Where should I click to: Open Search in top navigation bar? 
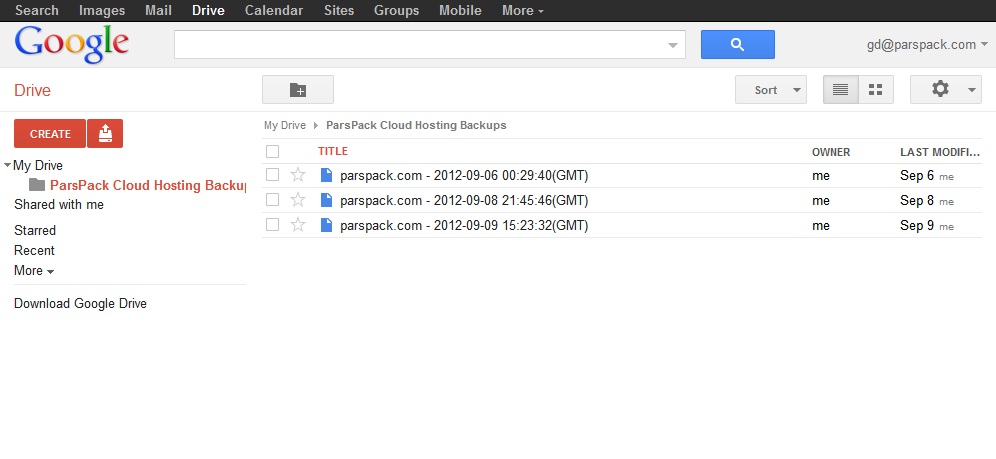pos(37,10)
